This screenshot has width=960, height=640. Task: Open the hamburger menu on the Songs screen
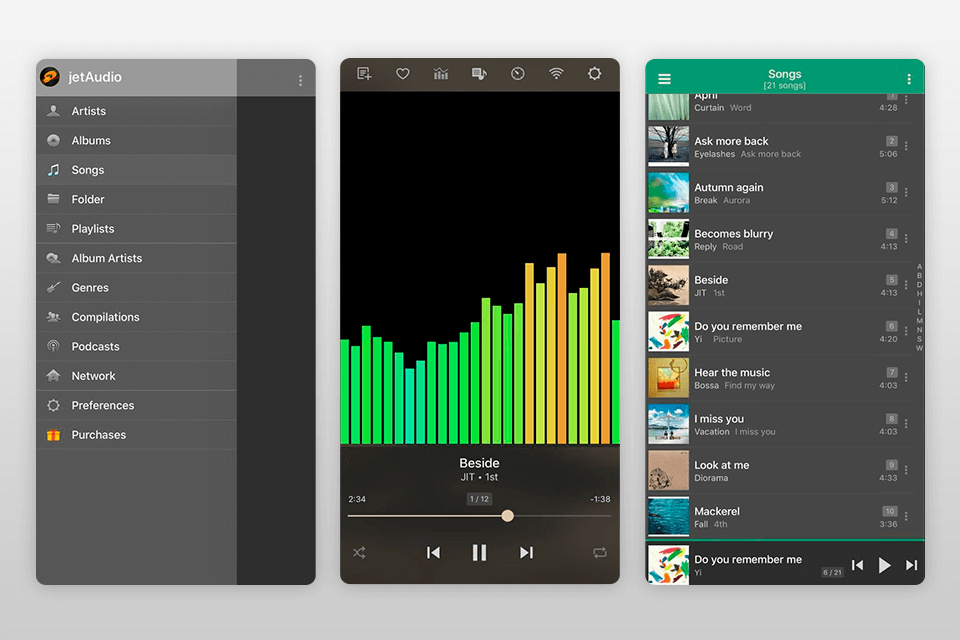coord(664,77)
